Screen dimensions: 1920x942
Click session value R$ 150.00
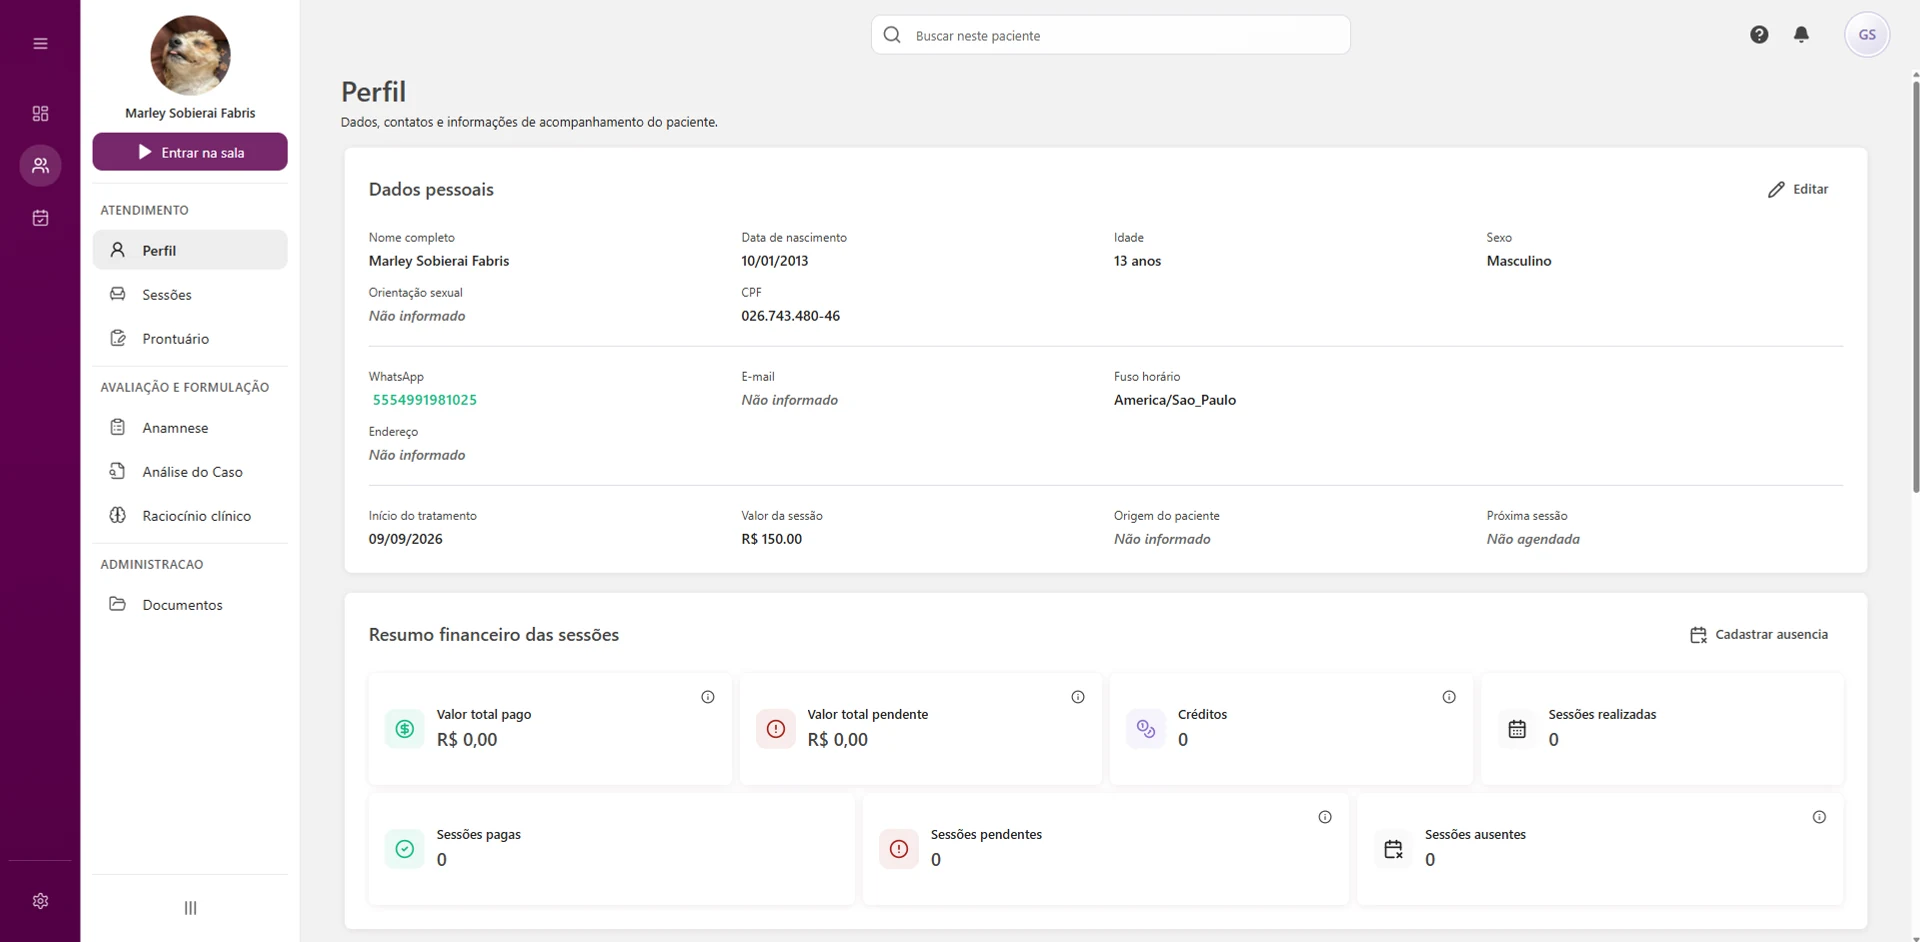coord(771,539)
